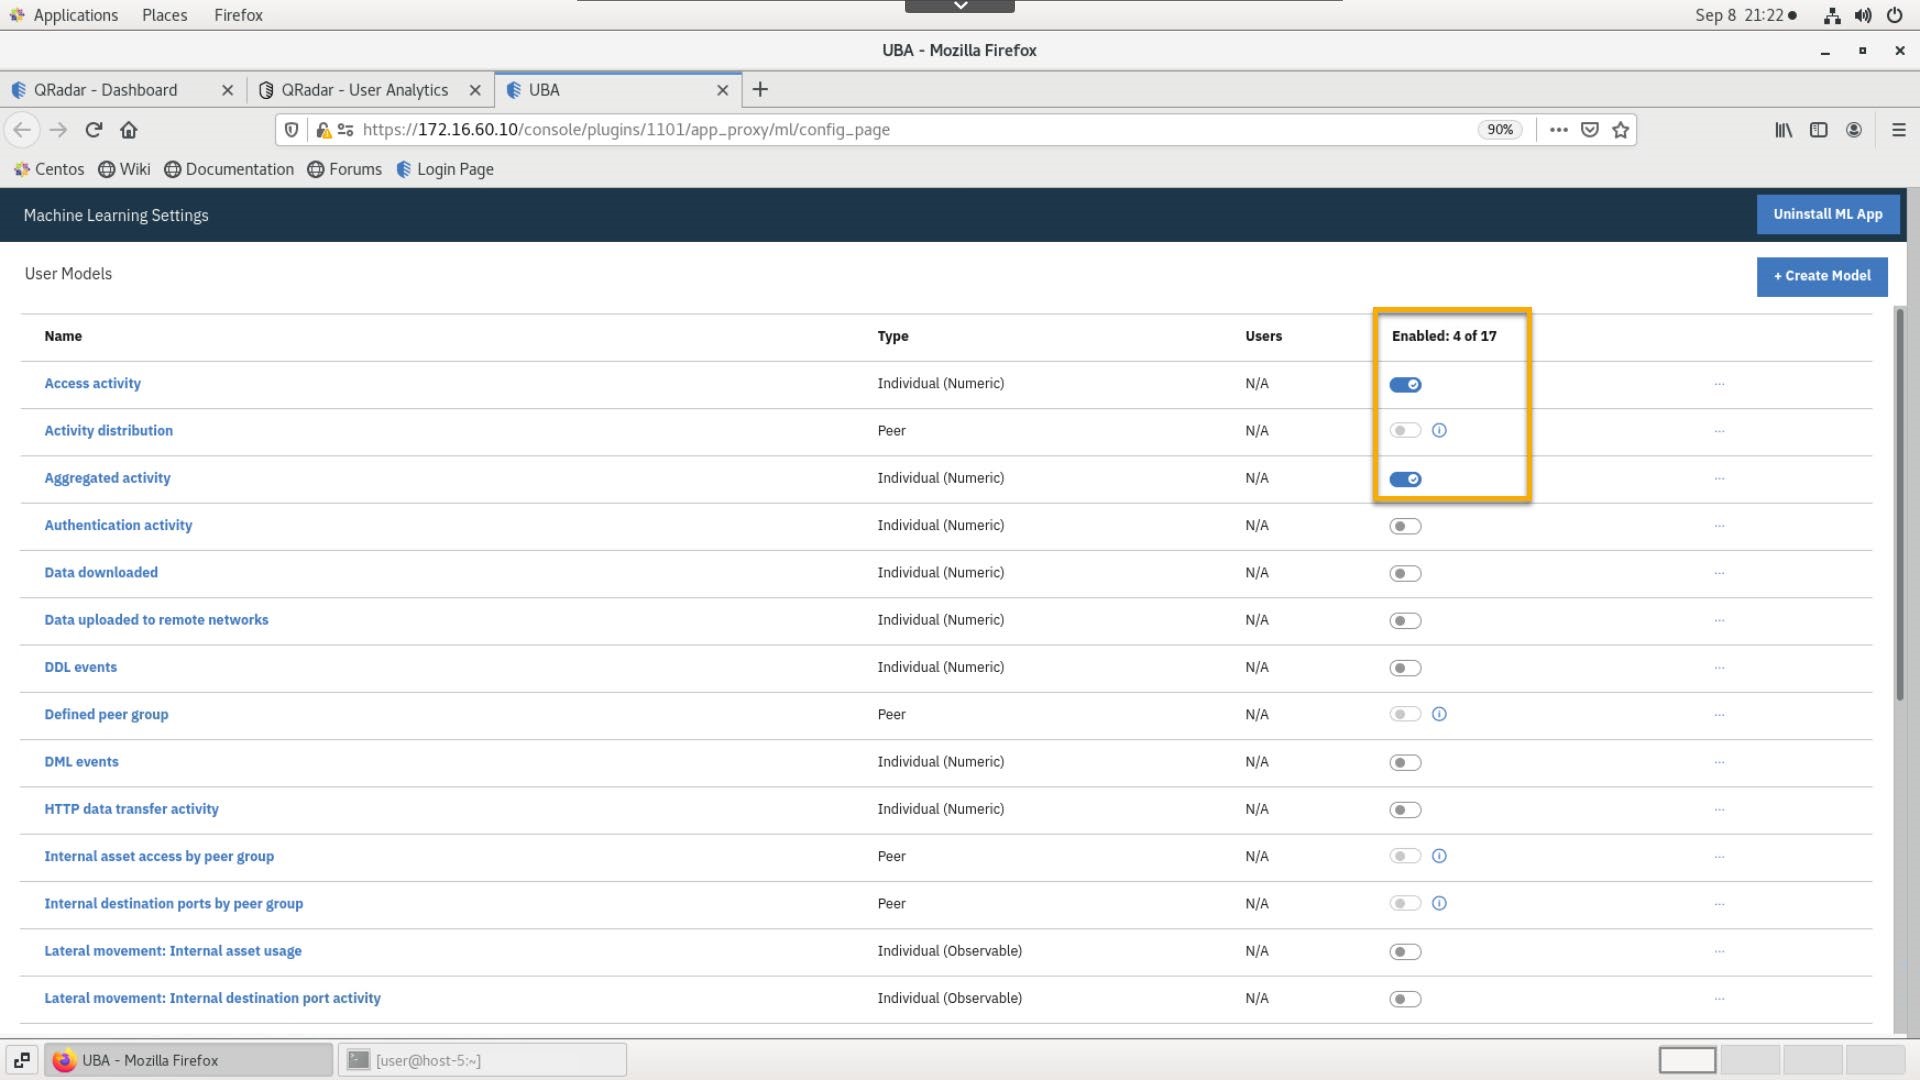The height and width of the screenshot is (1080, 1920).
Task: Click the Save to Pocket icon
Action: point(1590,129)
